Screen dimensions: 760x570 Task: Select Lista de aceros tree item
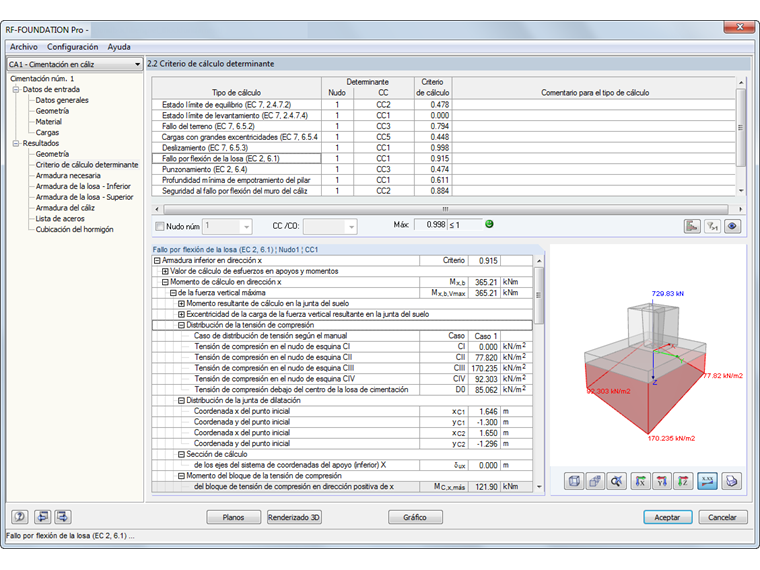click(60, 219)
